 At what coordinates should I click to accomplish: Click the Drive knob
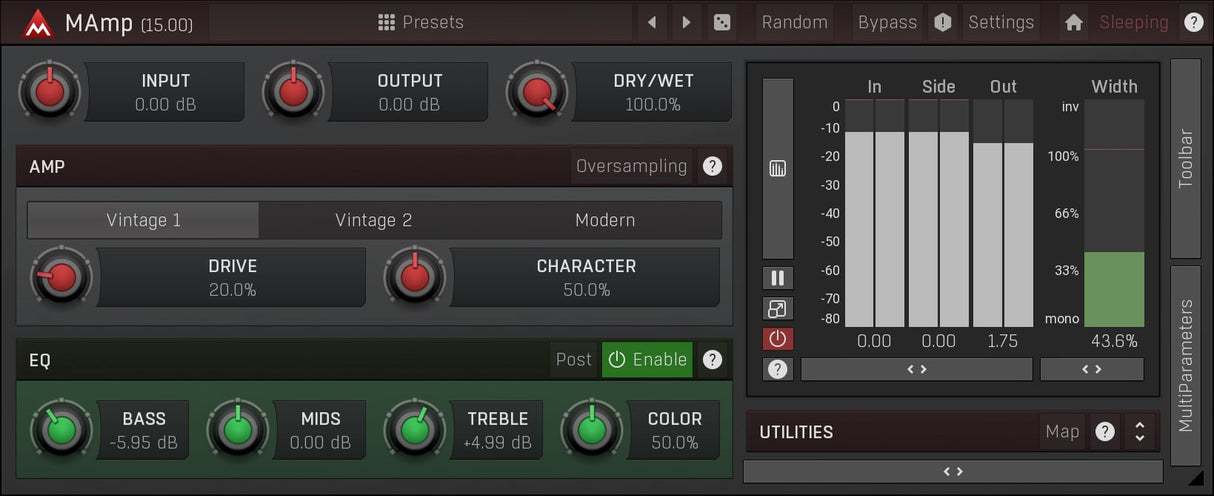click(61, 277)
